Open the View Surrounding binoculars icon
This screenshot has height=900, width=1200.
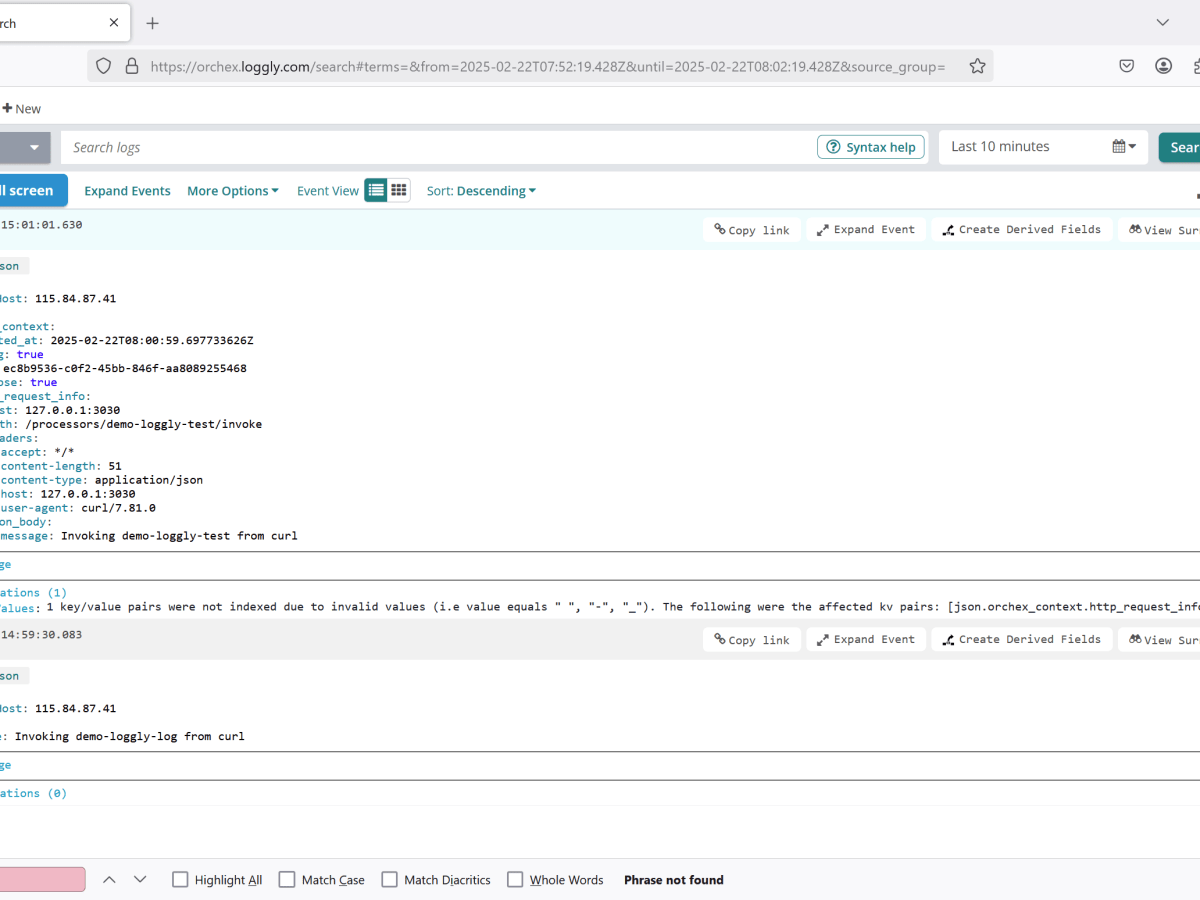1136,229
